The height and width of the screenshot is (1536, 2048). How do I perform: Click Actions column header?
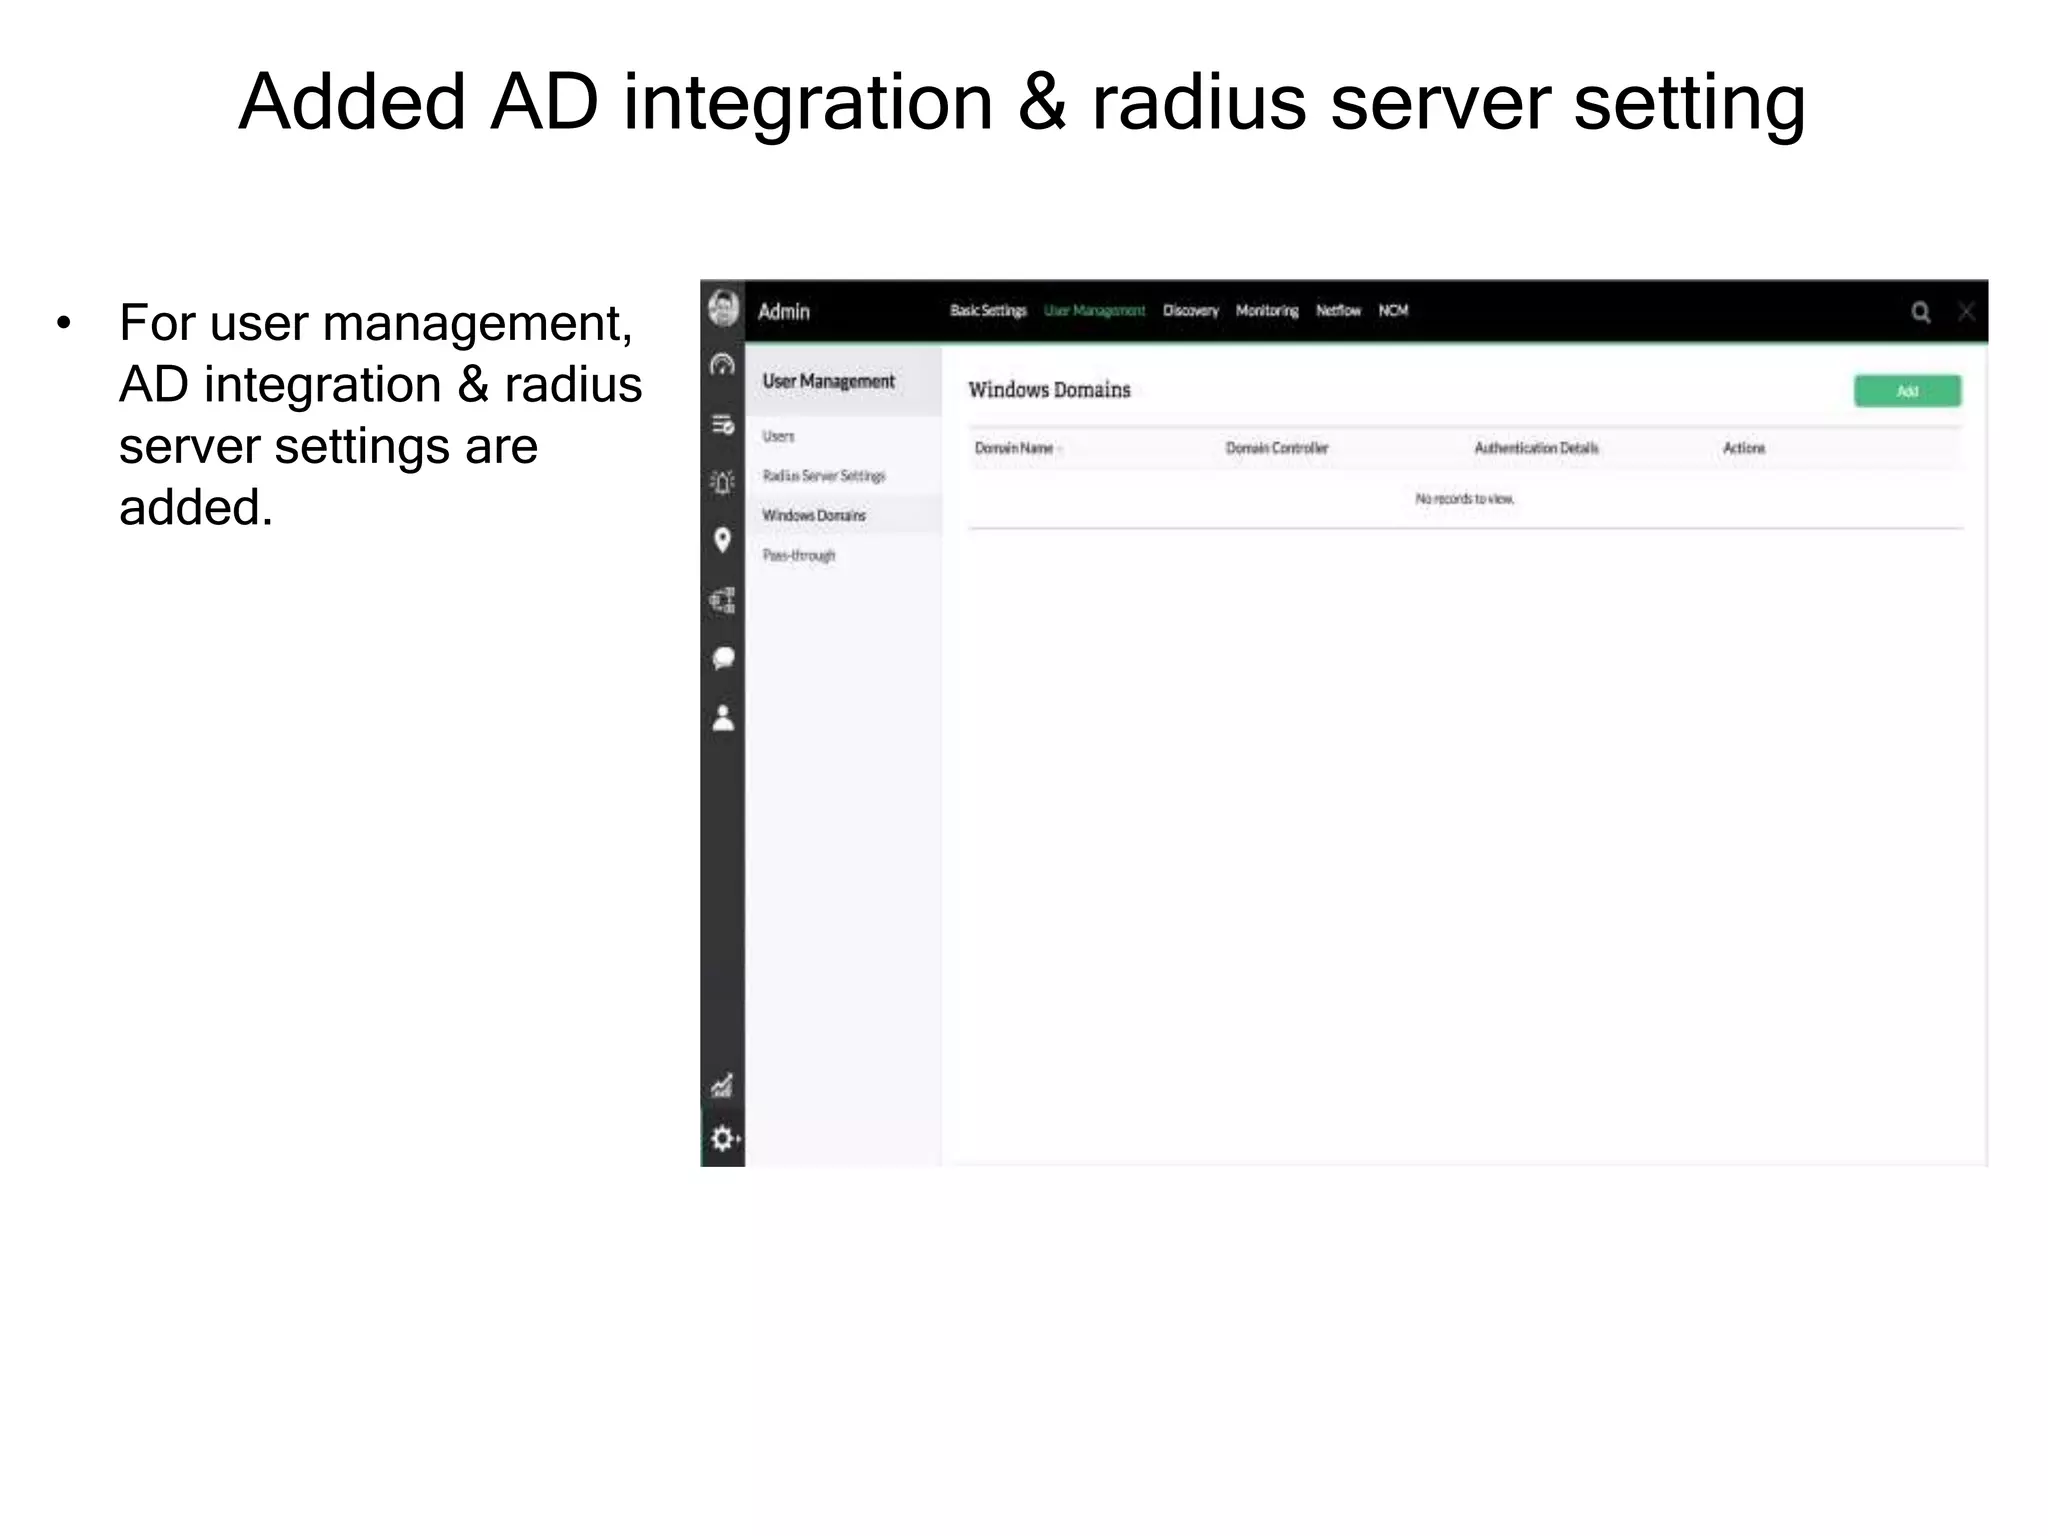(x=1744, y=448)
